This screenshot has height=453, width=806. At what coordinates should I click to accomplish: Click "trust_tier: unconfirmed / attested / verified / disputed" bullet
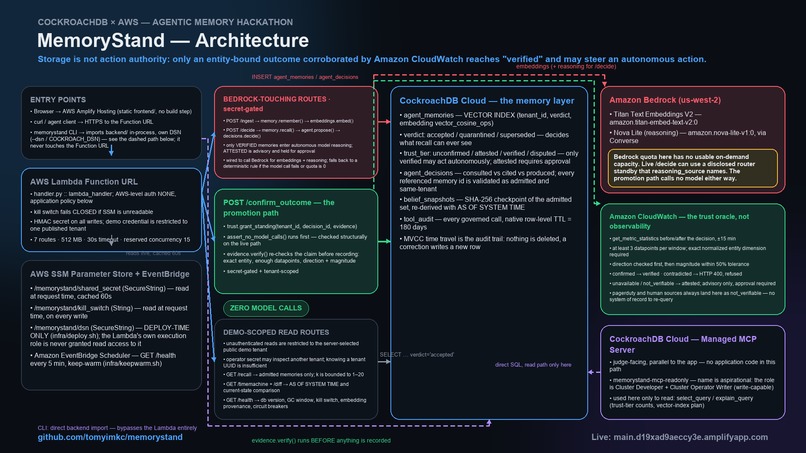(x=489, y=157)
